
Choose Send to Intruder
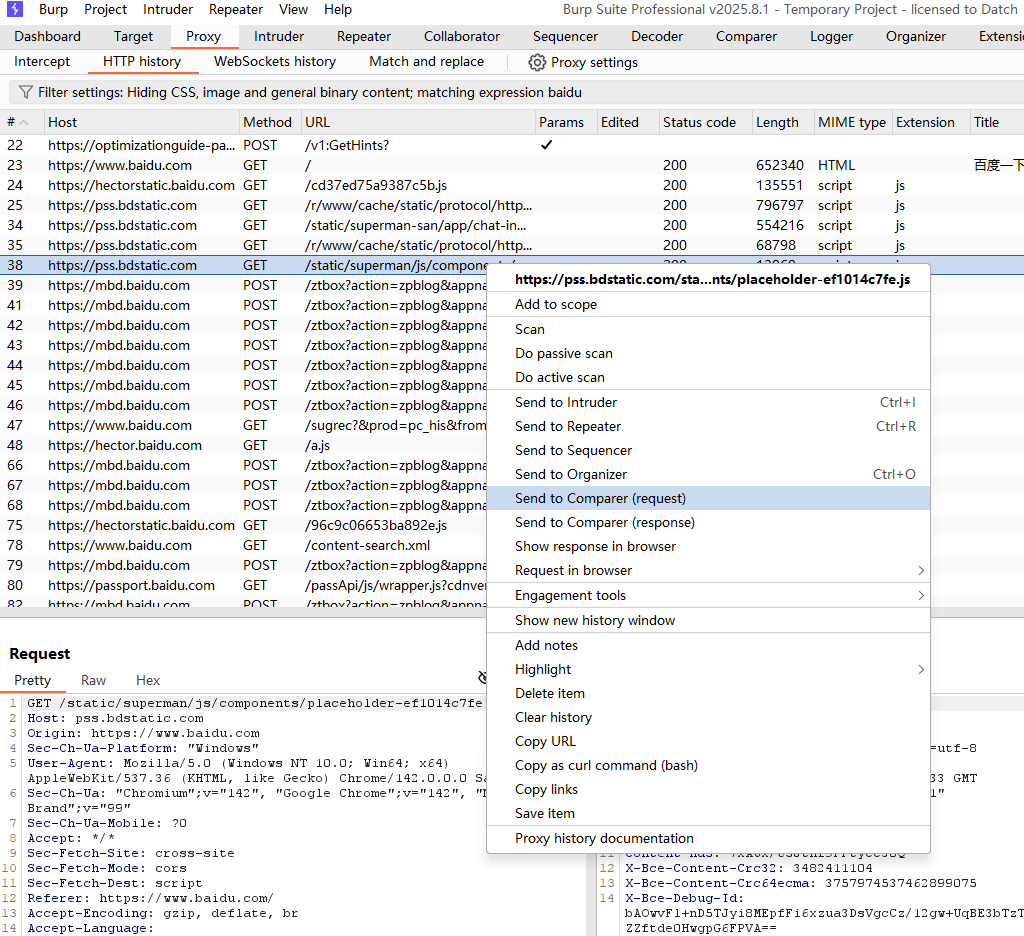coord(709,402)
